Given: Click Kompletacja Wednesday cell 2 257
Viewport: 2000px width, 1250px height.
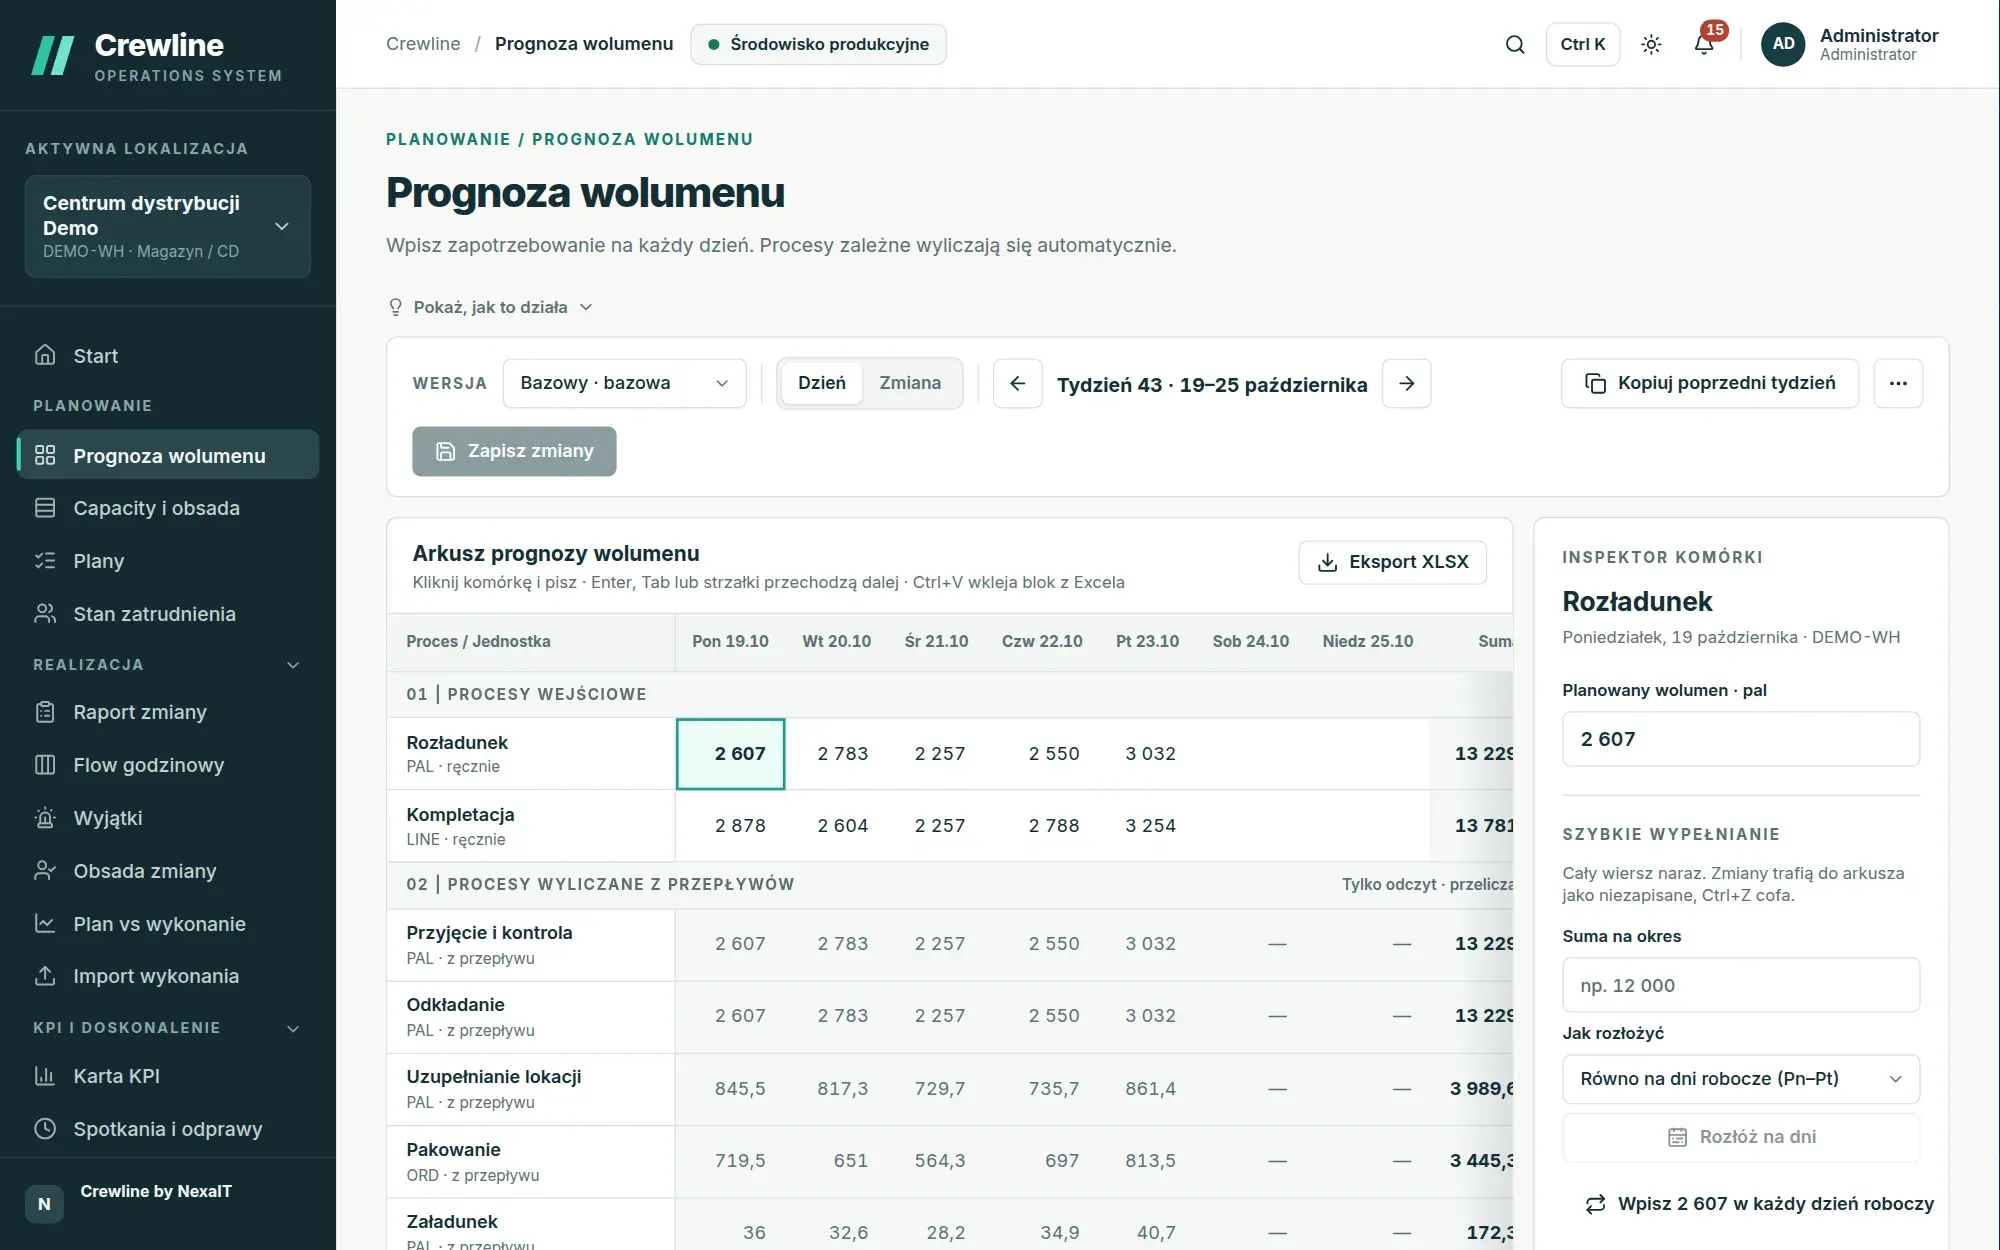Looking at the screenshot, I should click(937, 826).
